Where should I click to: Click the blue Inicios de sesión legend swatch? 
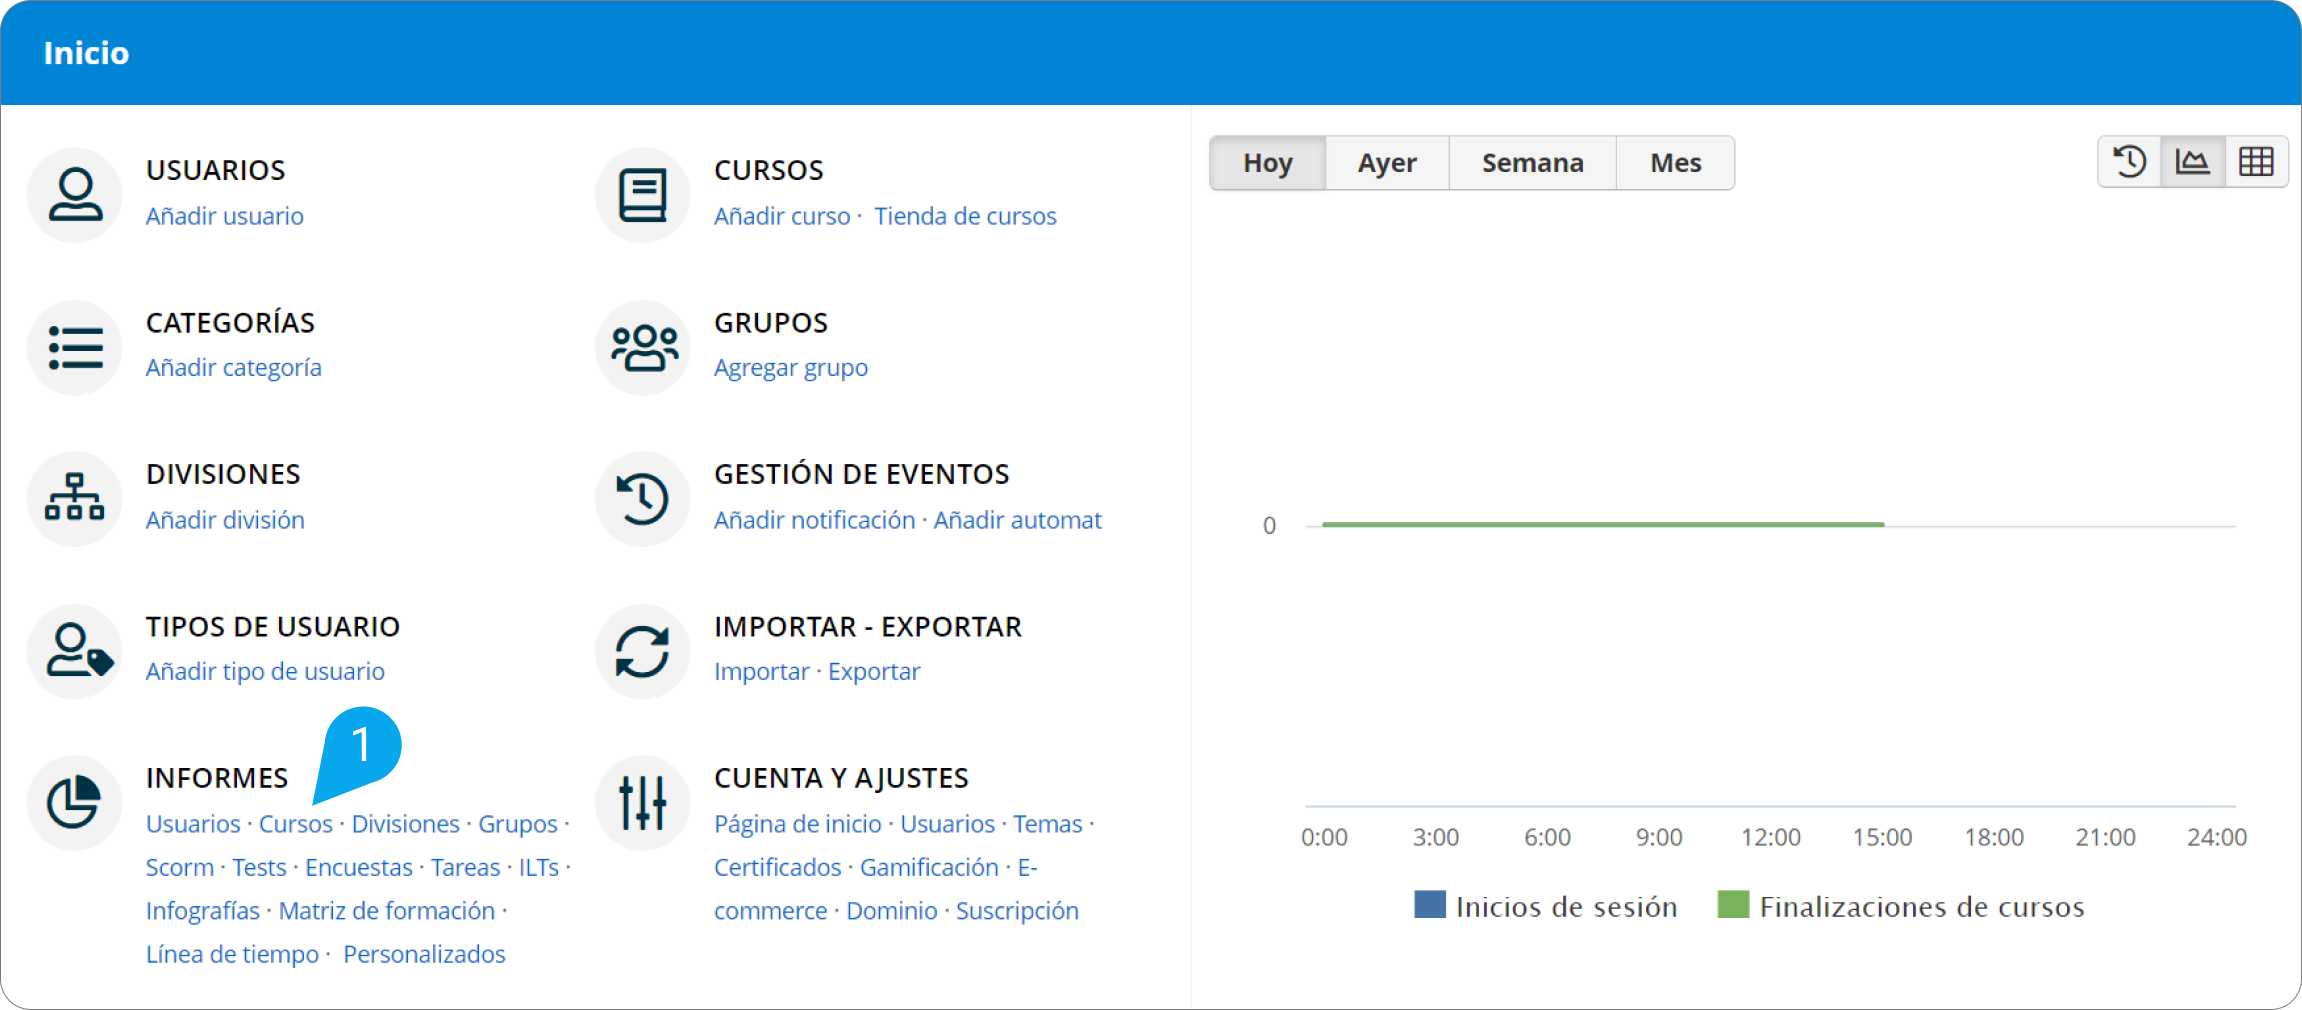pyautogui.click(x=1430, y=905)
